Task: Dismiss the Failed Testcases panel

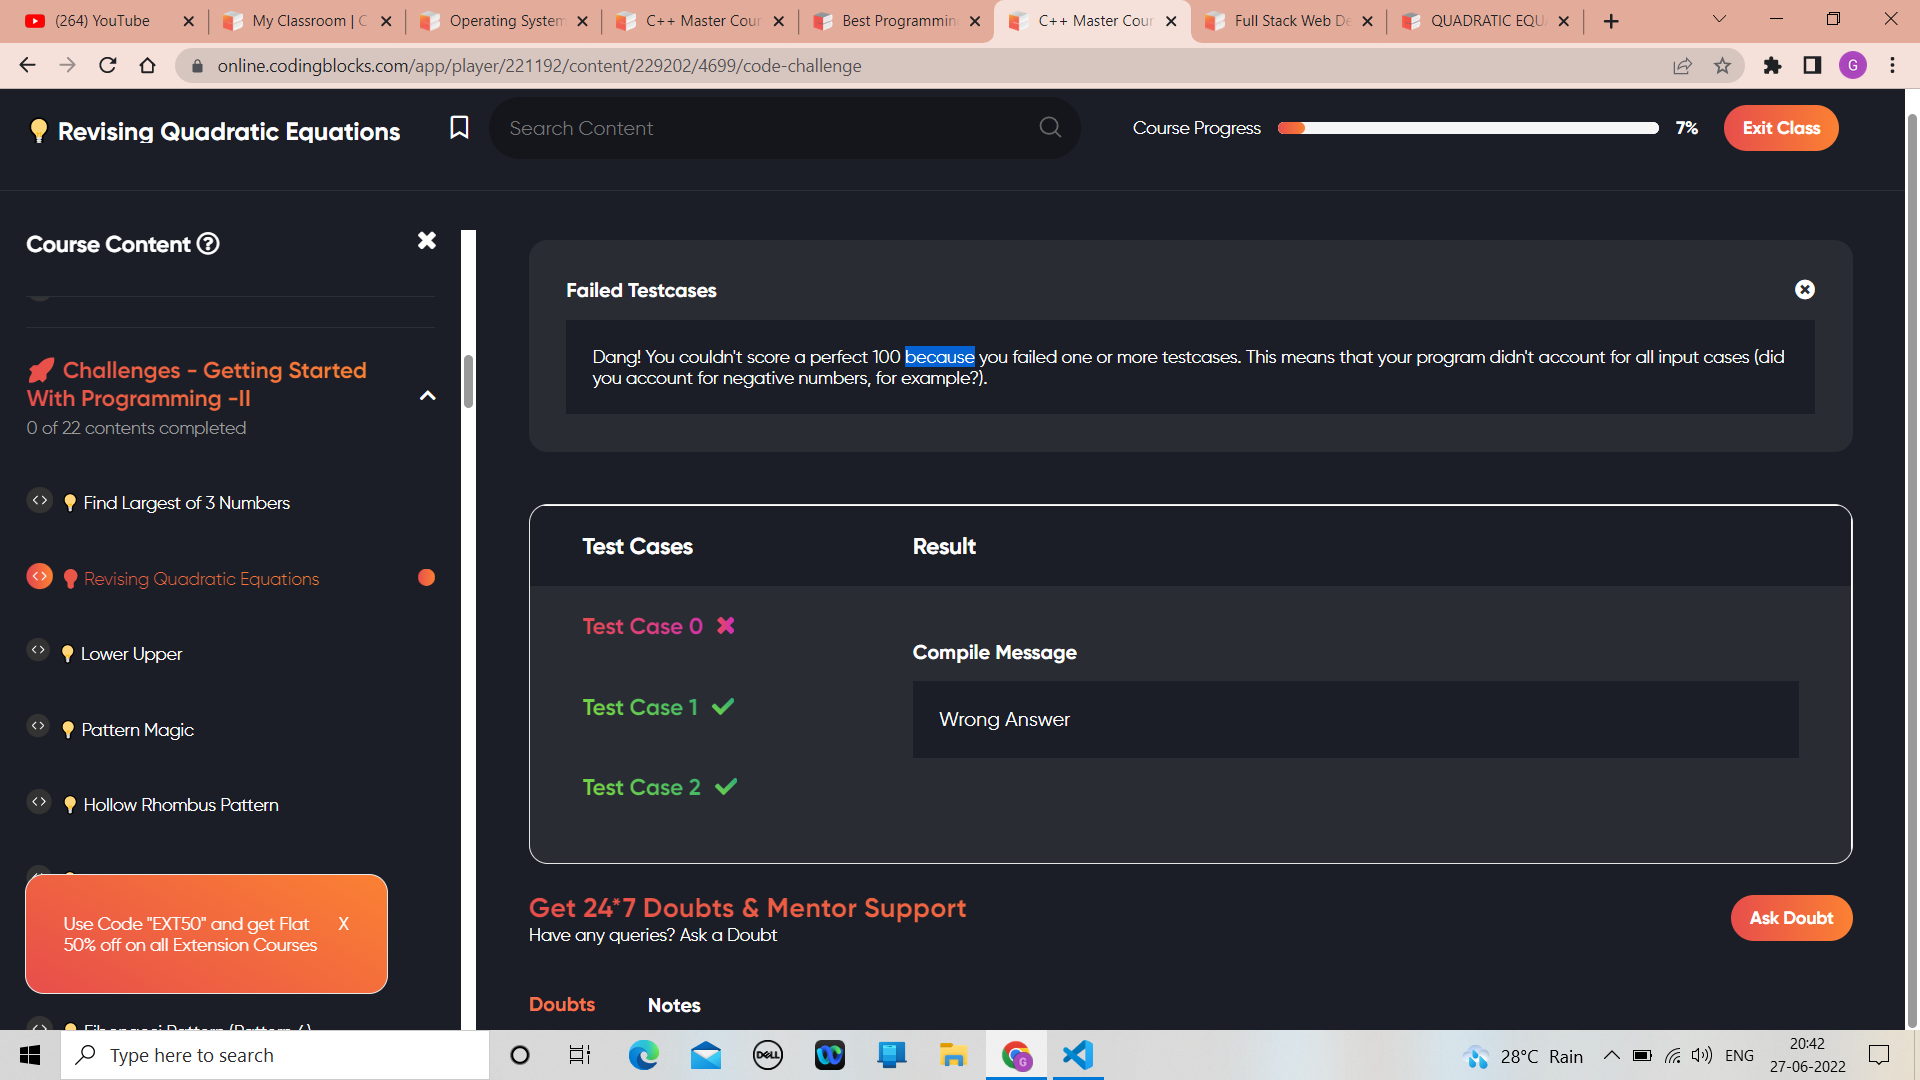Action: (x=1804, y=290)
